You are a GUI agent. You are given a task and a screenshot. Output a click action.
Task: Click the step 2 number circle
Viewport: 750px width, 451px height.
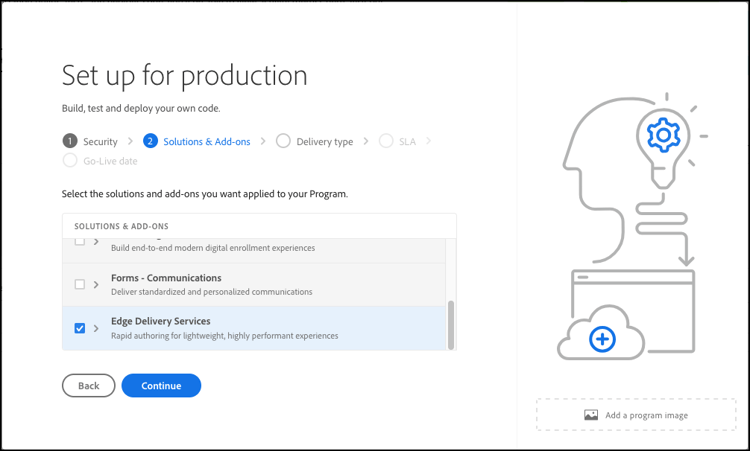(x=150, y=141)
